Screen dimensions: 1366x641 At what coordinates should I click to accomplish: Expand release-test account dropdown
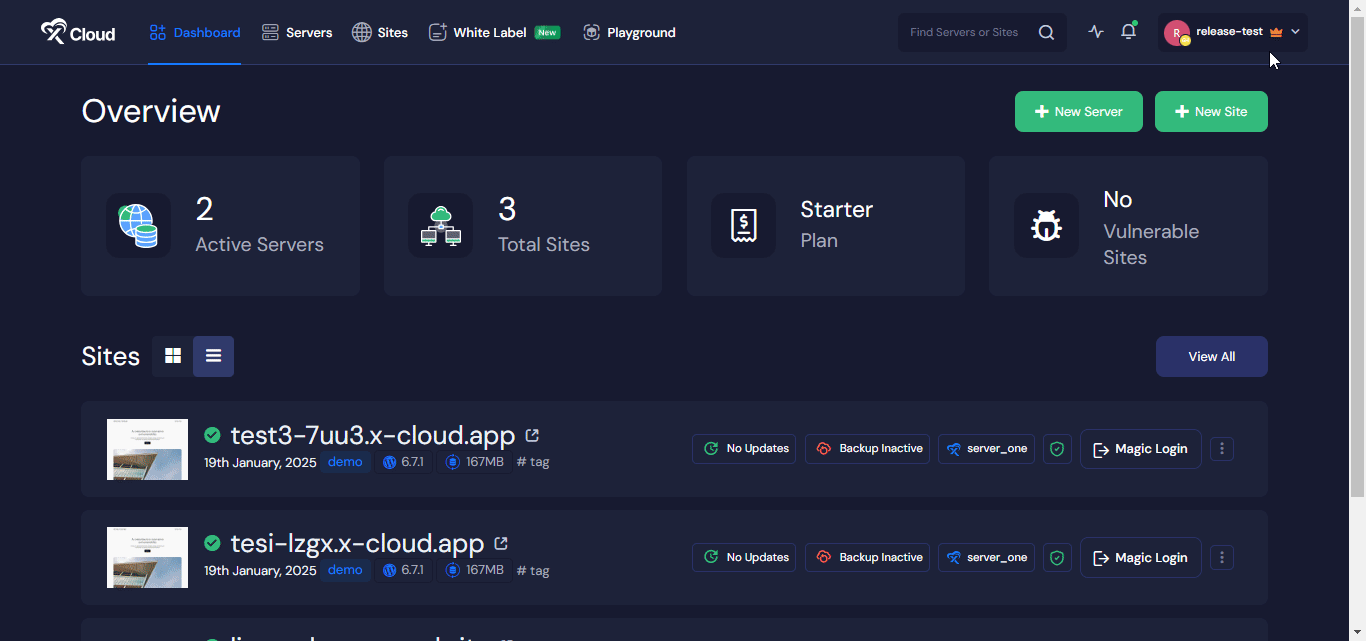[1295, 32]
